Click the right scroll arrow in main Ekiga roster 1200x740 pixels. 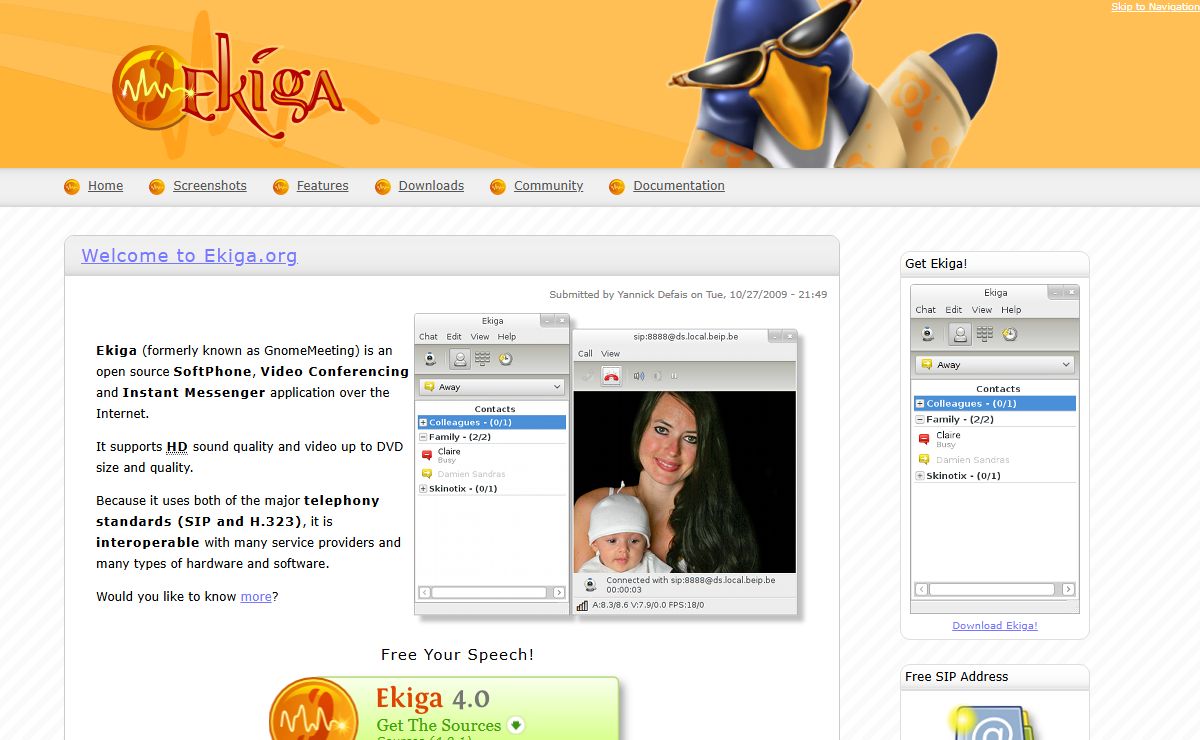point(559,593)
